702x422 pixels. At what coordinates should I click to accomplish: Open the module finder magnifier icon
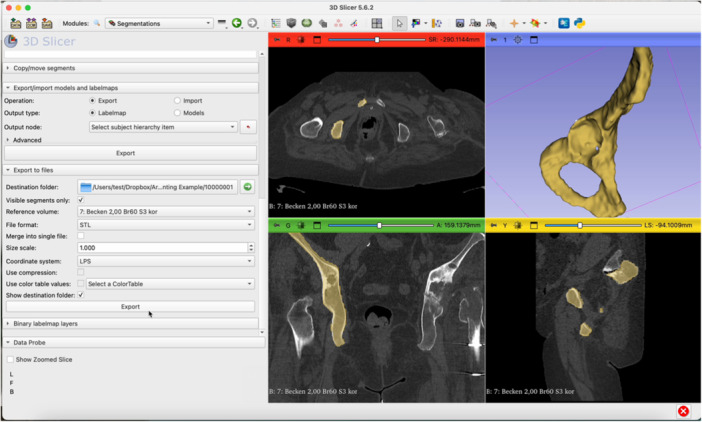pyautogui.click(x=97, y=23)
